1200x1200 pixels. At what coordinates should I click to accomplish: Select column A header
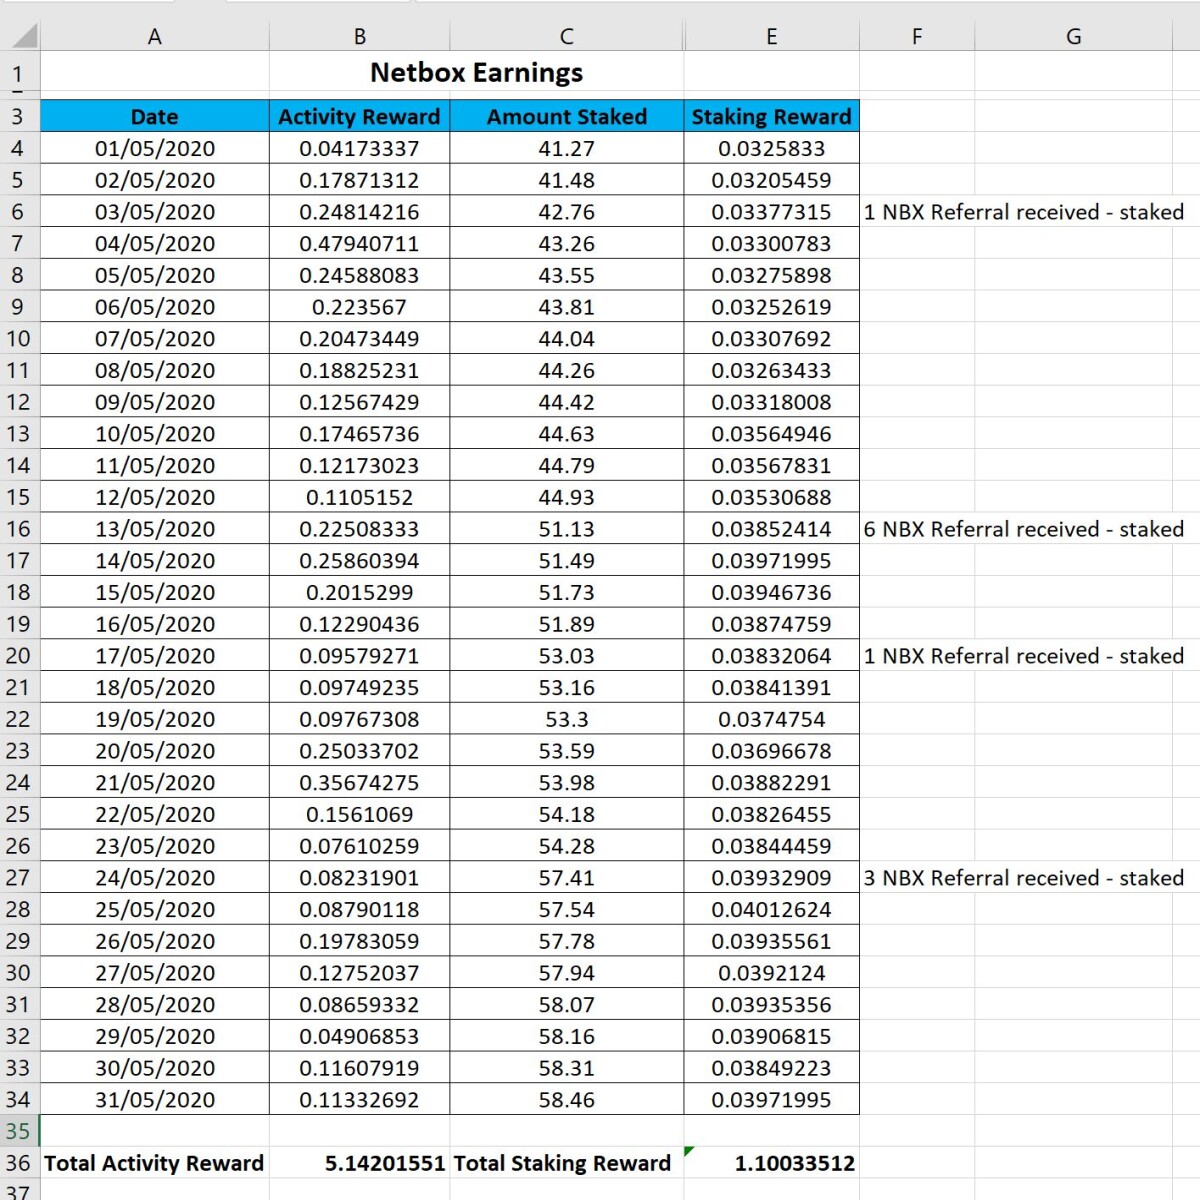pyautogui.click(x=154, y=36)
